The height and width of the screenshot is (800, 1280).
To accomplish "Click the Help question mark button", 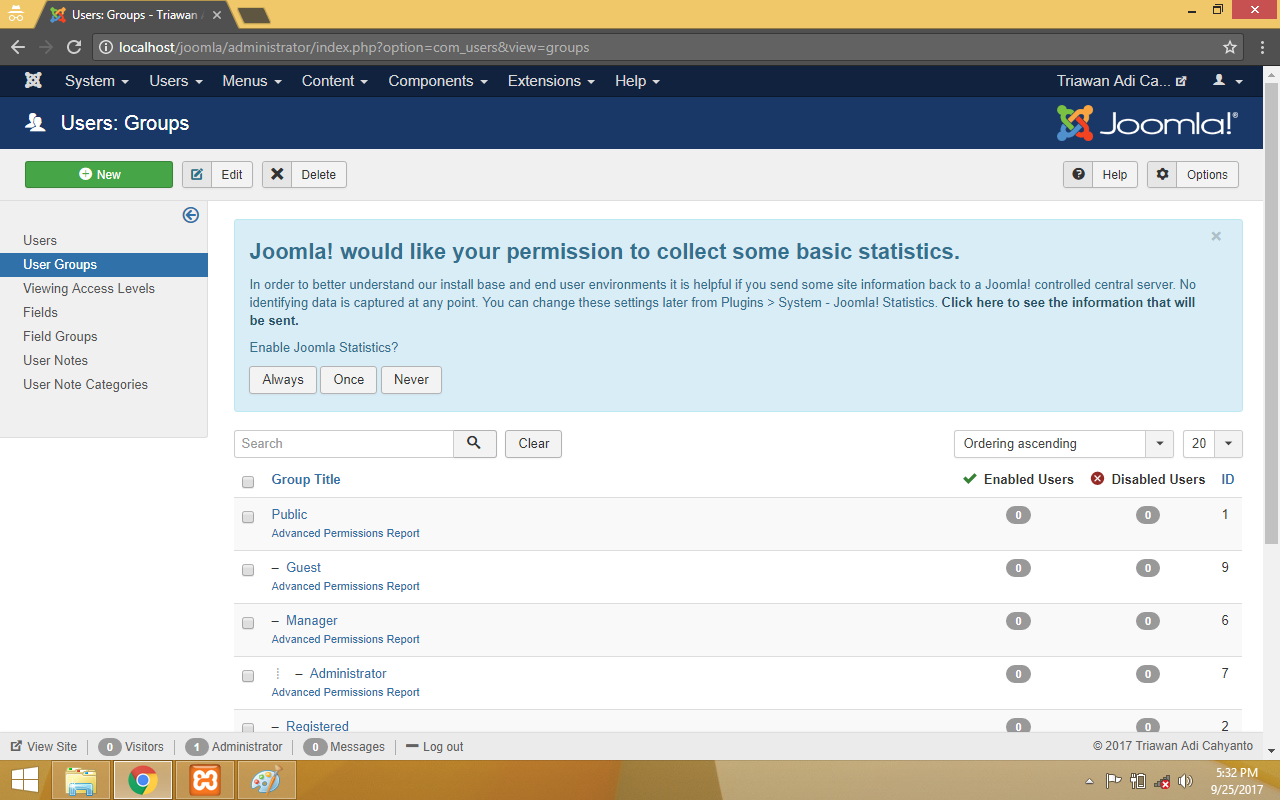I will (1100, 174).
